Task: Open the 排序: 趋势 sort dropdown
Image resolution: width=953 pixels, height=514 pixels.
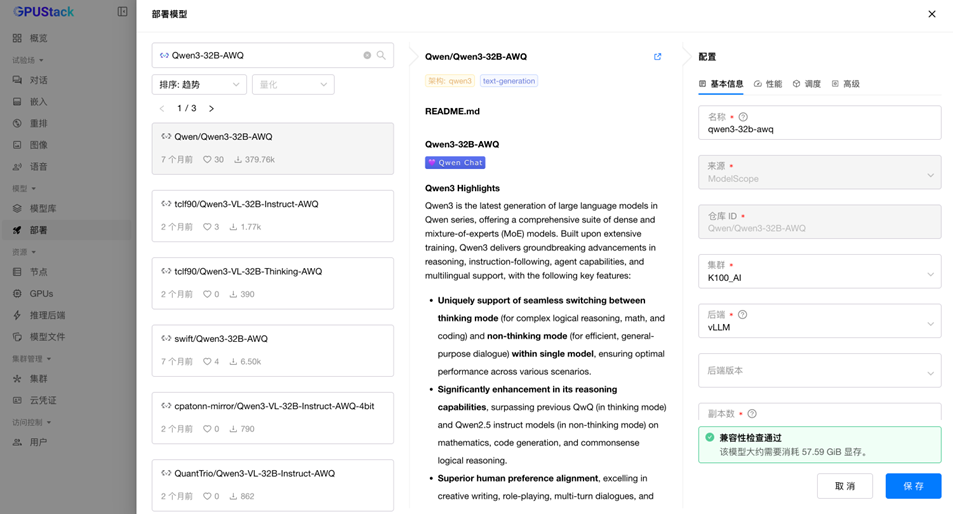Action: pos(199,84)
